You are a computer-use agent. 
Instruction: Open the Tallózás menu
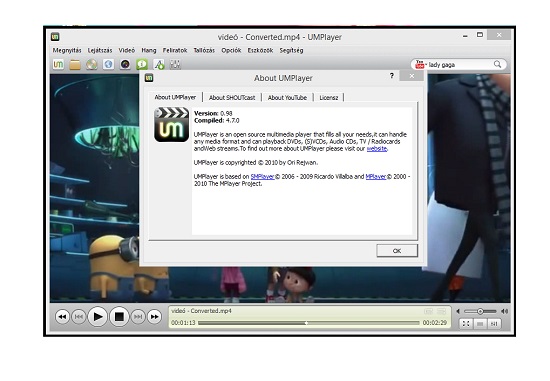204,50
